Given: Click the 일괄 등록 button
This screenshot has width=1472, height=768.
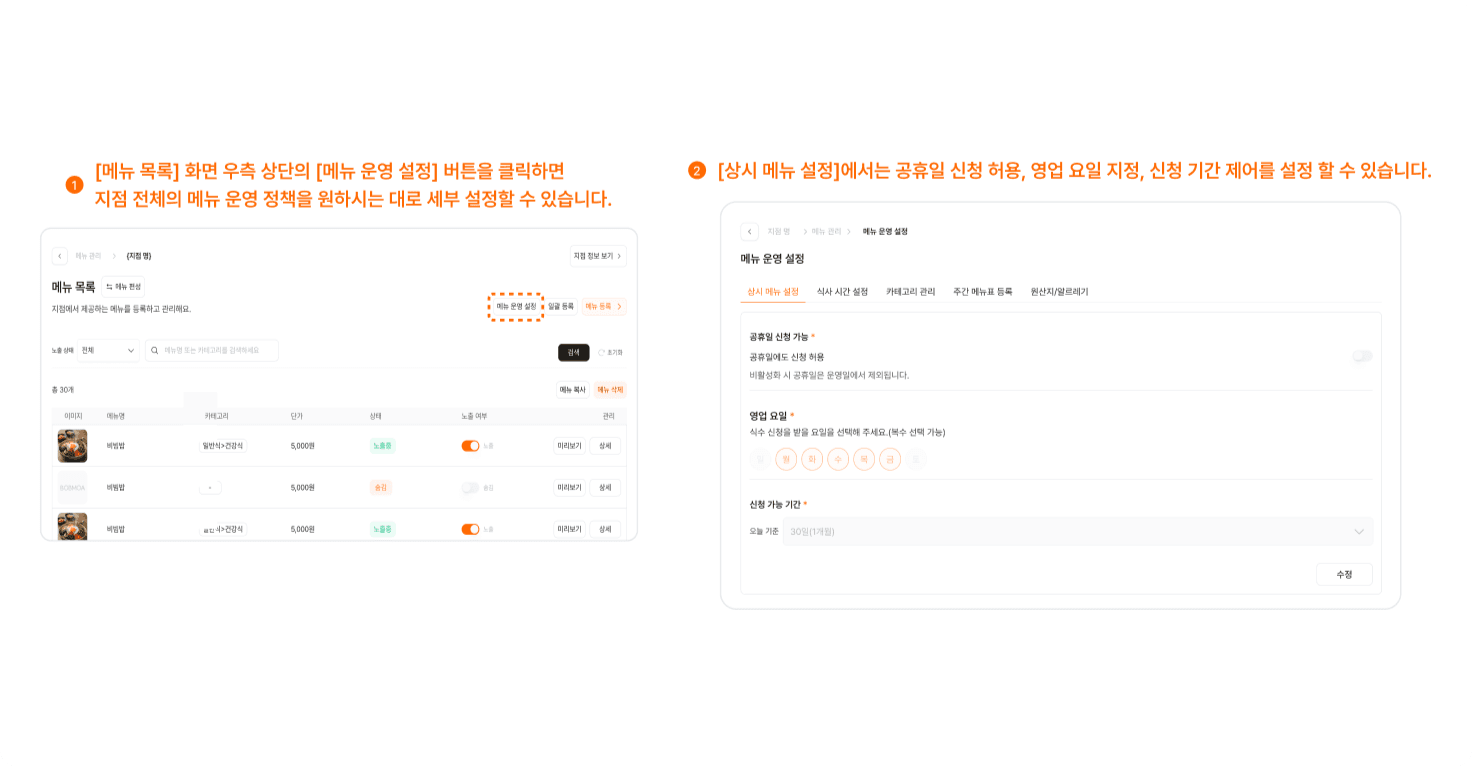Looking at the screenshot, I should tap(561, 306).
